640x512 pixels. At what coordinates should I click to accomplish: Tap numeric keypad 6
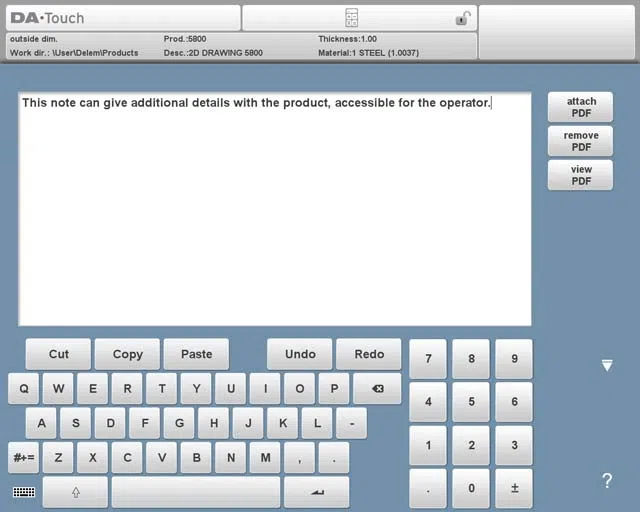point(514,402)
